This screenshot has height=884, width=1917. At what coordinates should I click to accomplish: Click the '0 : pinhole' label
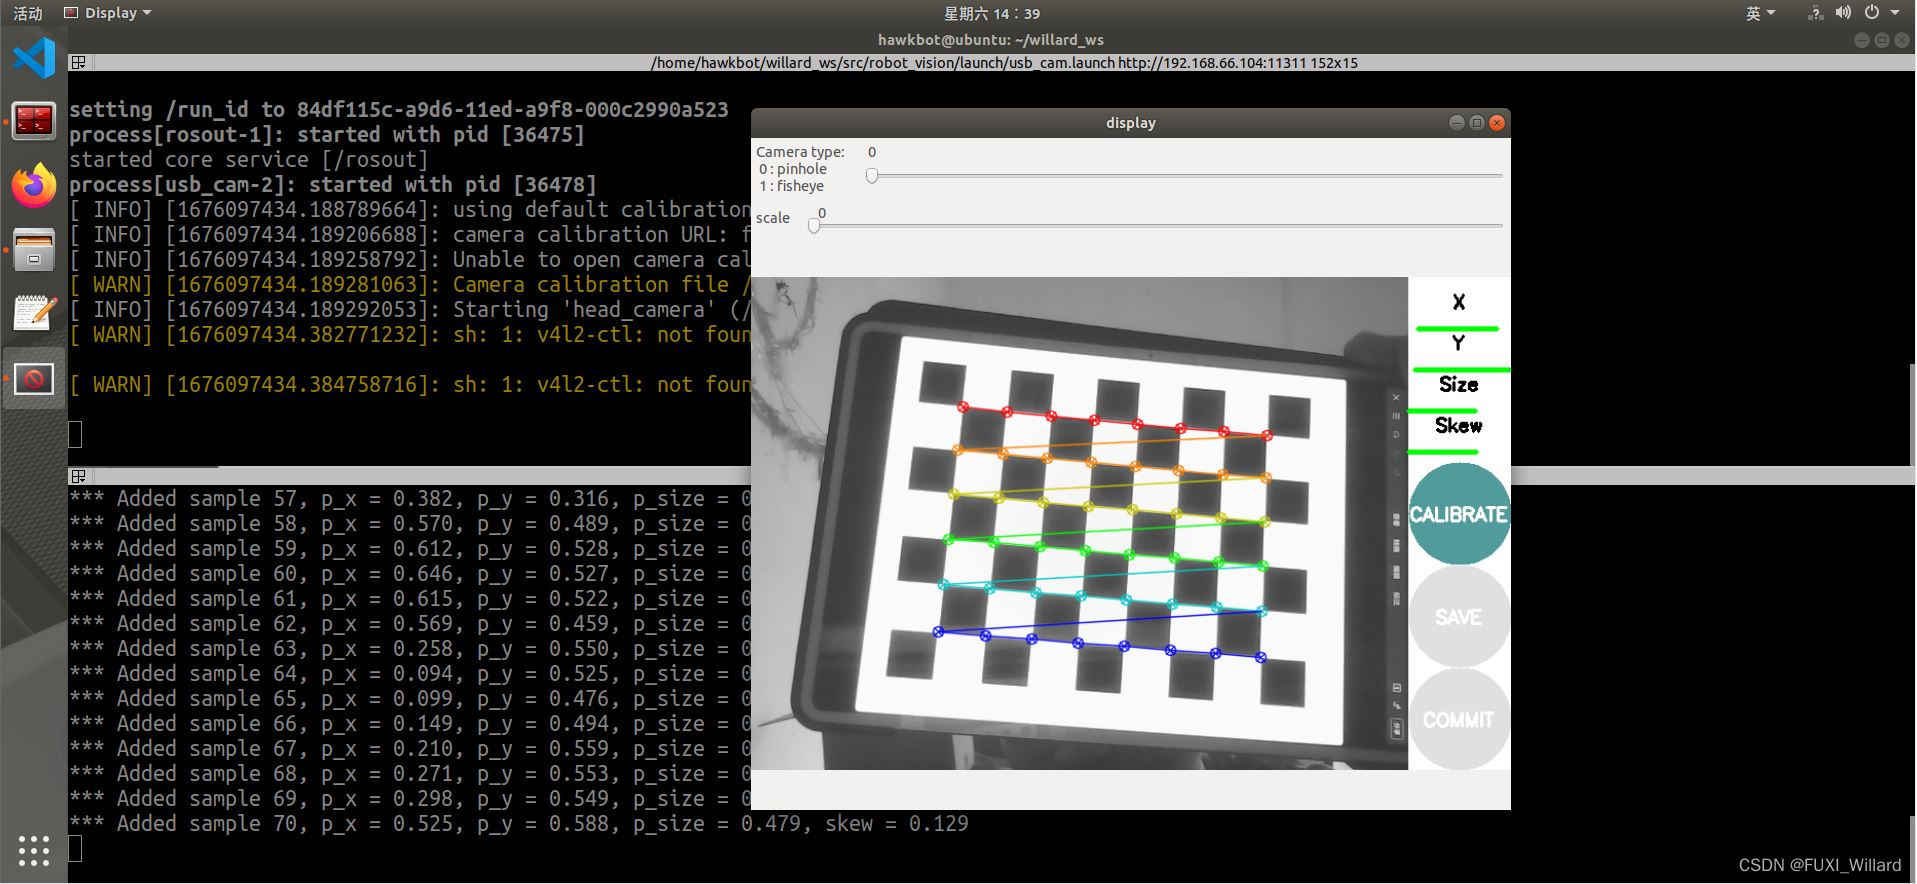[x=792, y=169]
